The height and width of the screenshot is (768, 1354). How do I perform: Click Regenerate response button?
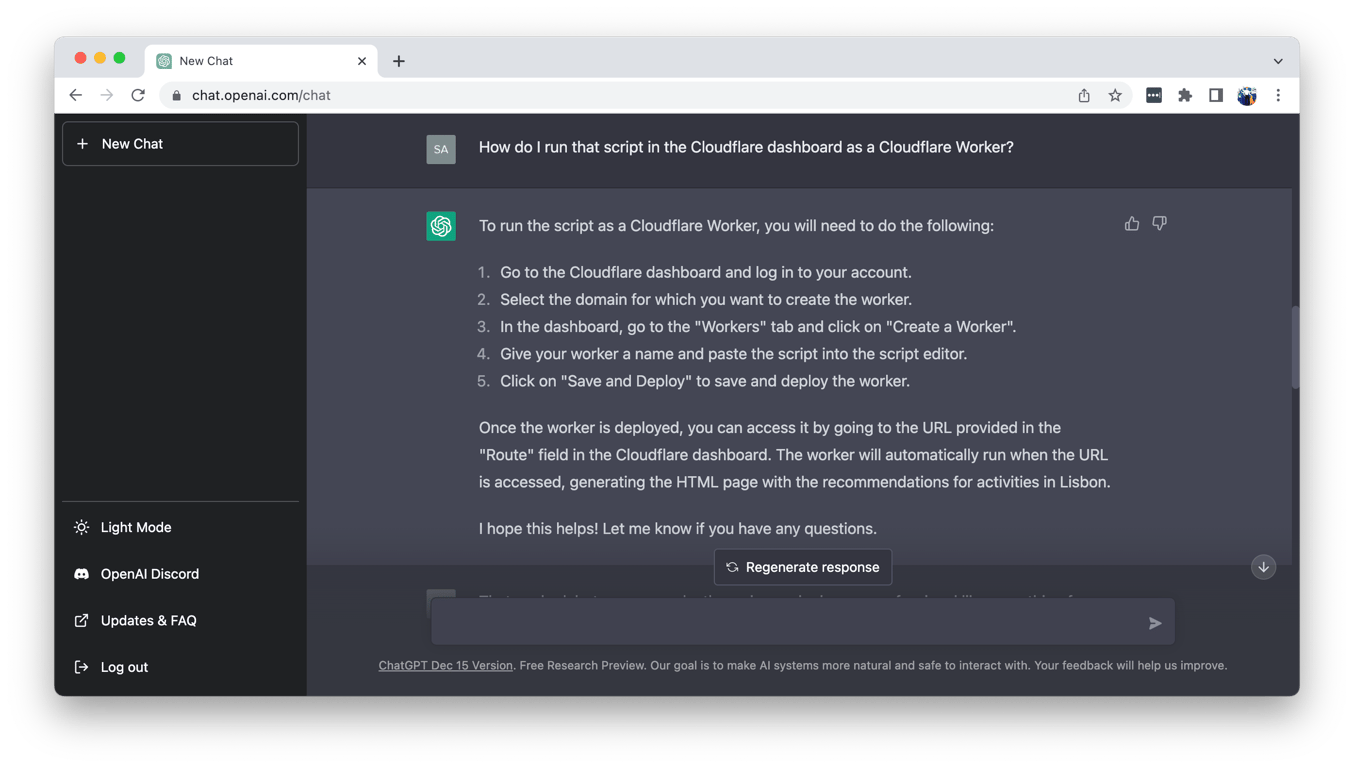802,567
